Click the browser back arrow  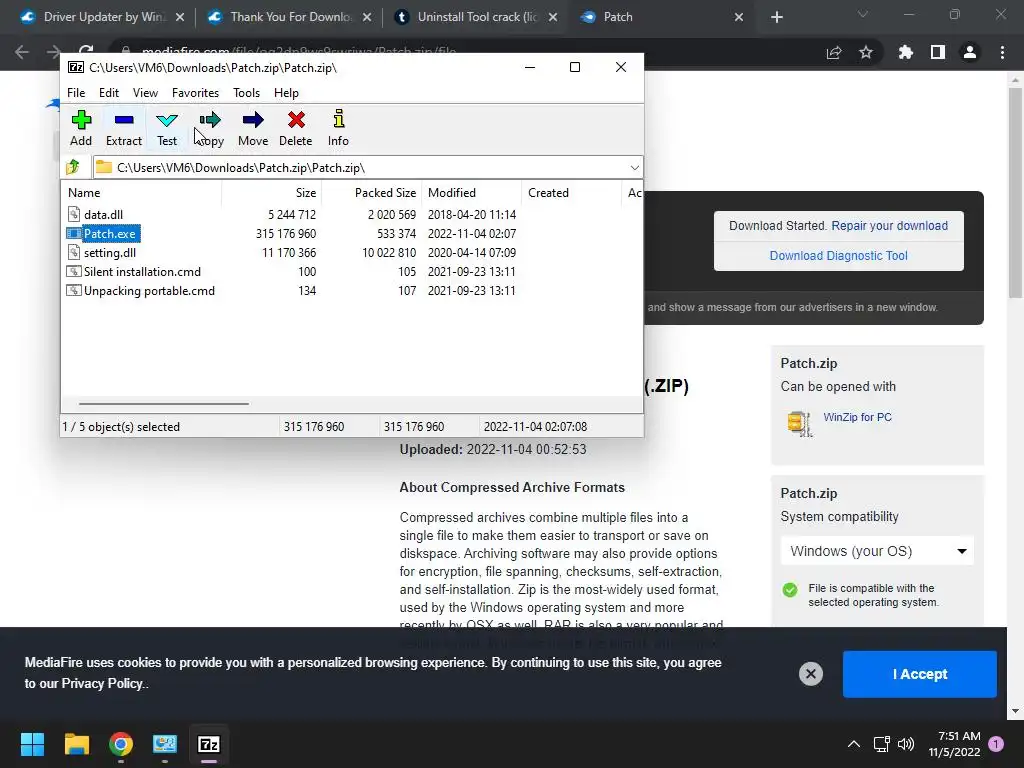22,52
